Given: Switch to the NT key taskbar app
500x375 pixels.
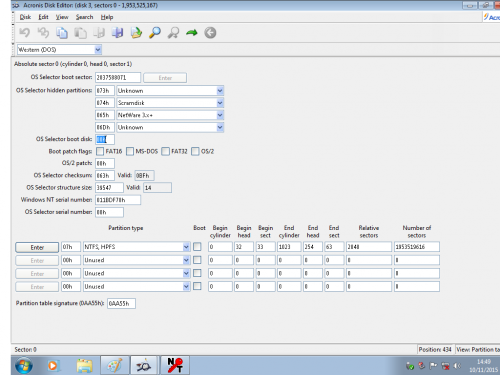Looking at the screenshot, I should coord(175,365).
